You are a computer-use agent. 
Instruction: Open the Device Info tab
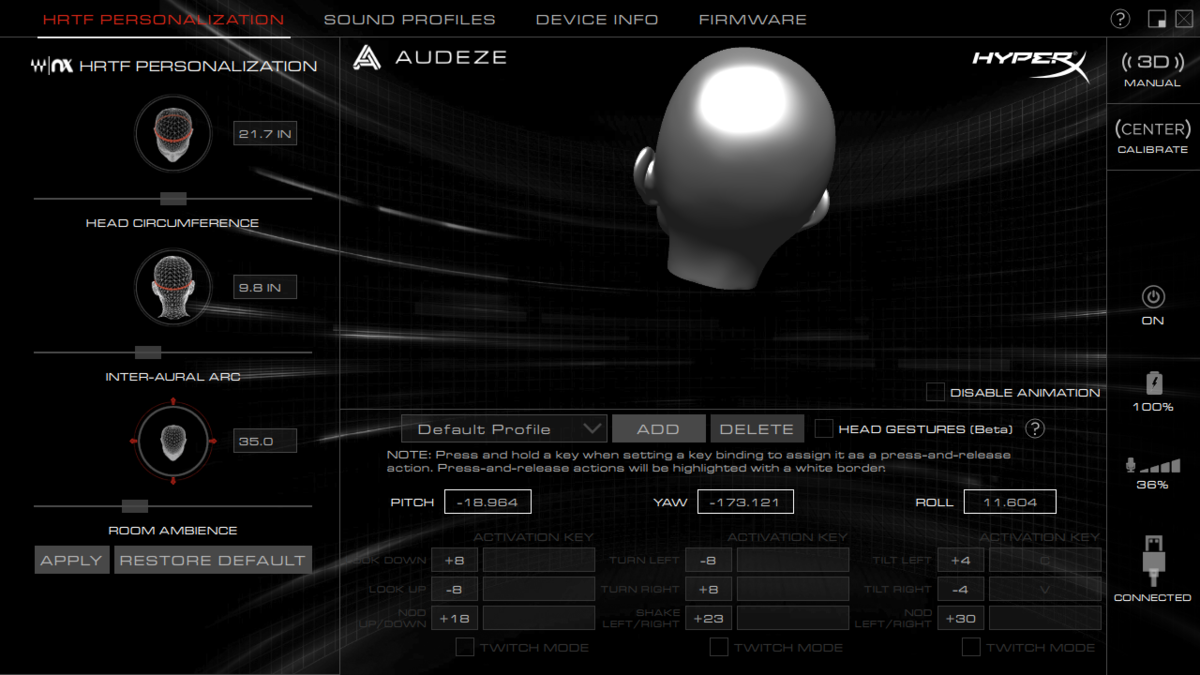(x=597, y=19)
